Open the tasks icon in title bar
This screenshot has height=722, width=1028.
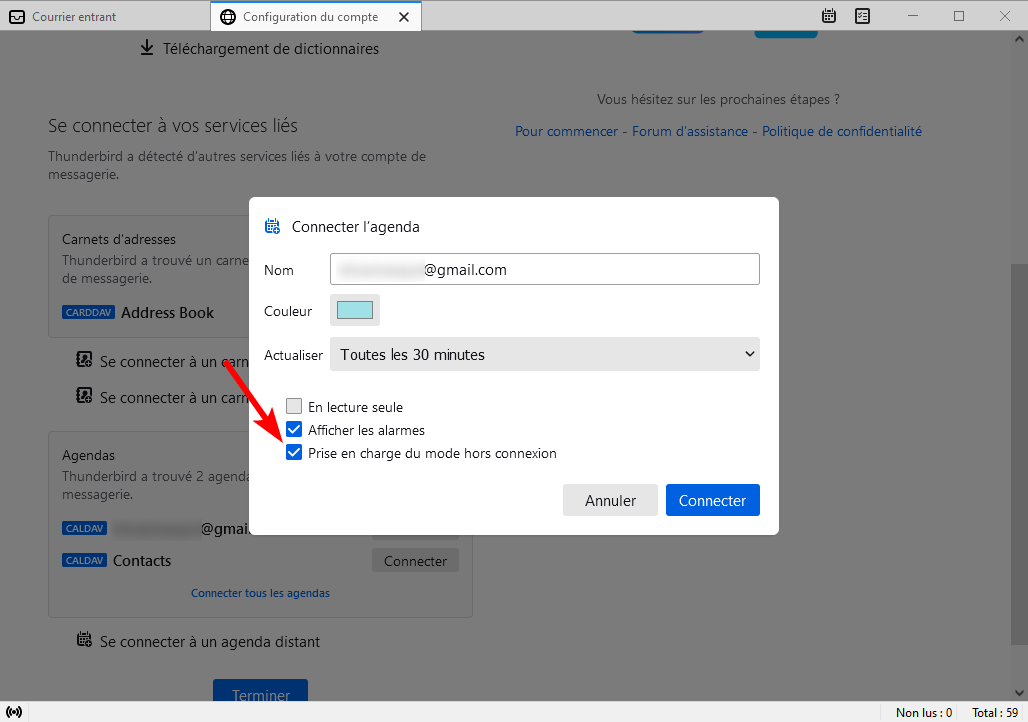tap(862, 16)
